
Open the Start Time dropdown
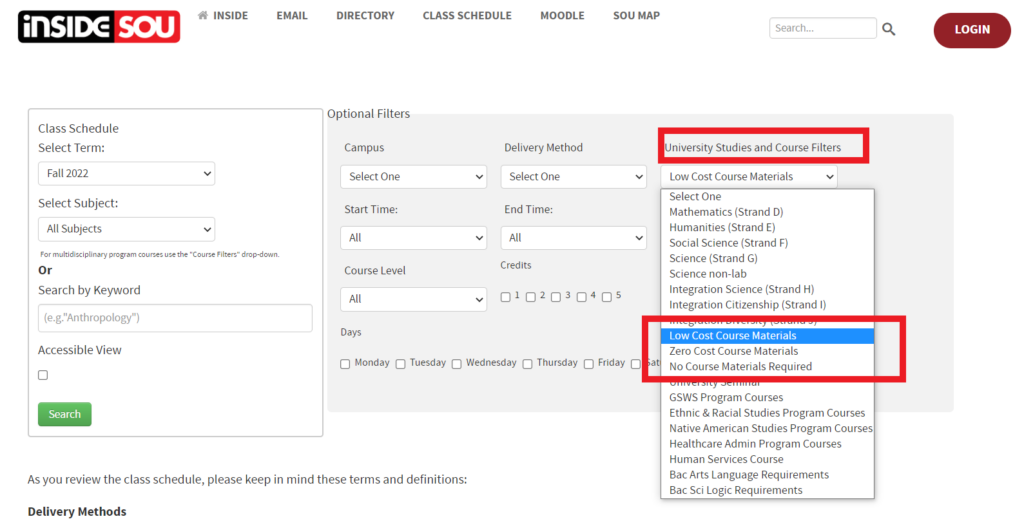pos(413,238)
